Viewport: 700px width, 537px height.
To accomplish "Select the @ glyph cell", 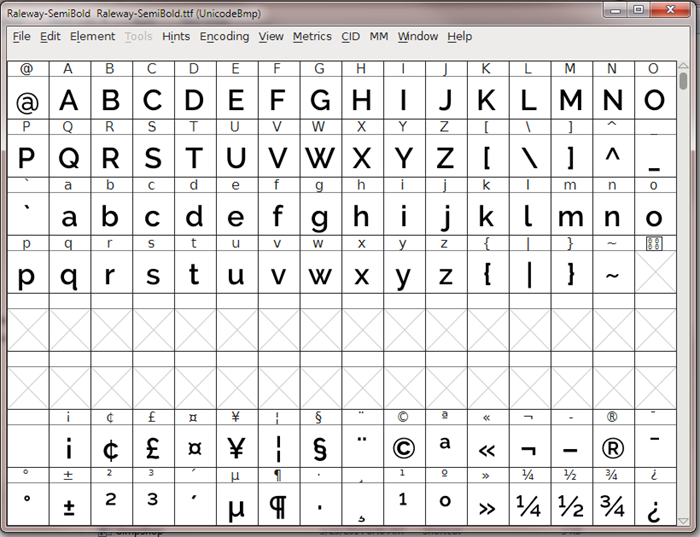I will click(28, 98).
